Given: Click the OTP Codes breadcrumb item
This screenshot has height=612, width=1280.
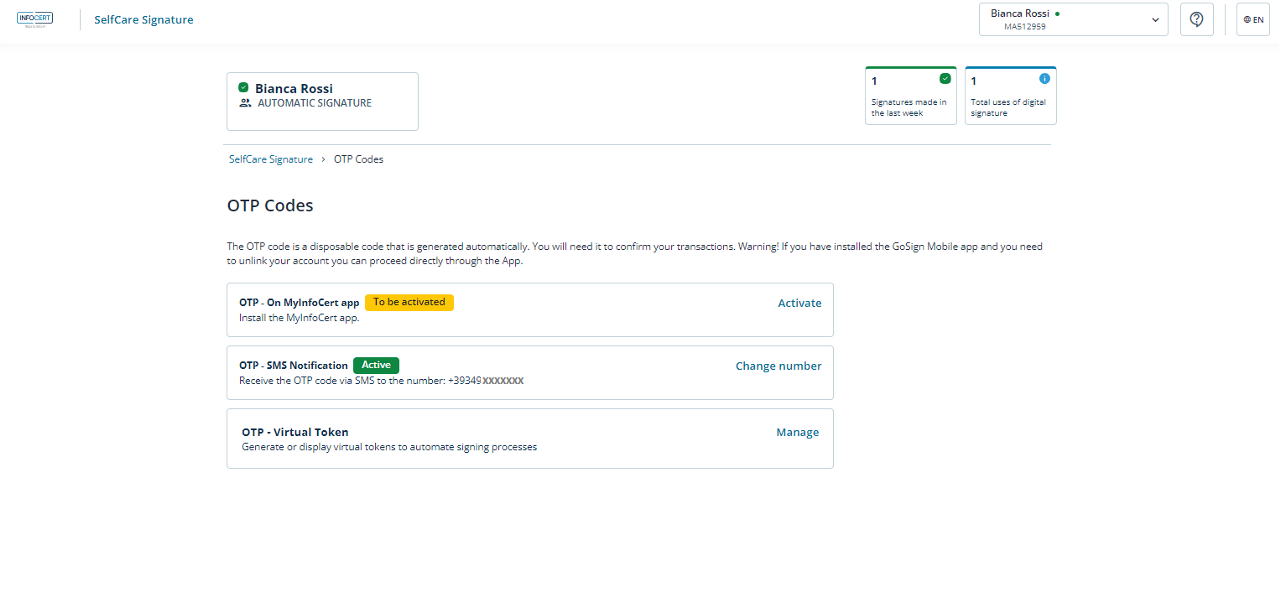Looking at the screenshot, I should pos(359,159).
